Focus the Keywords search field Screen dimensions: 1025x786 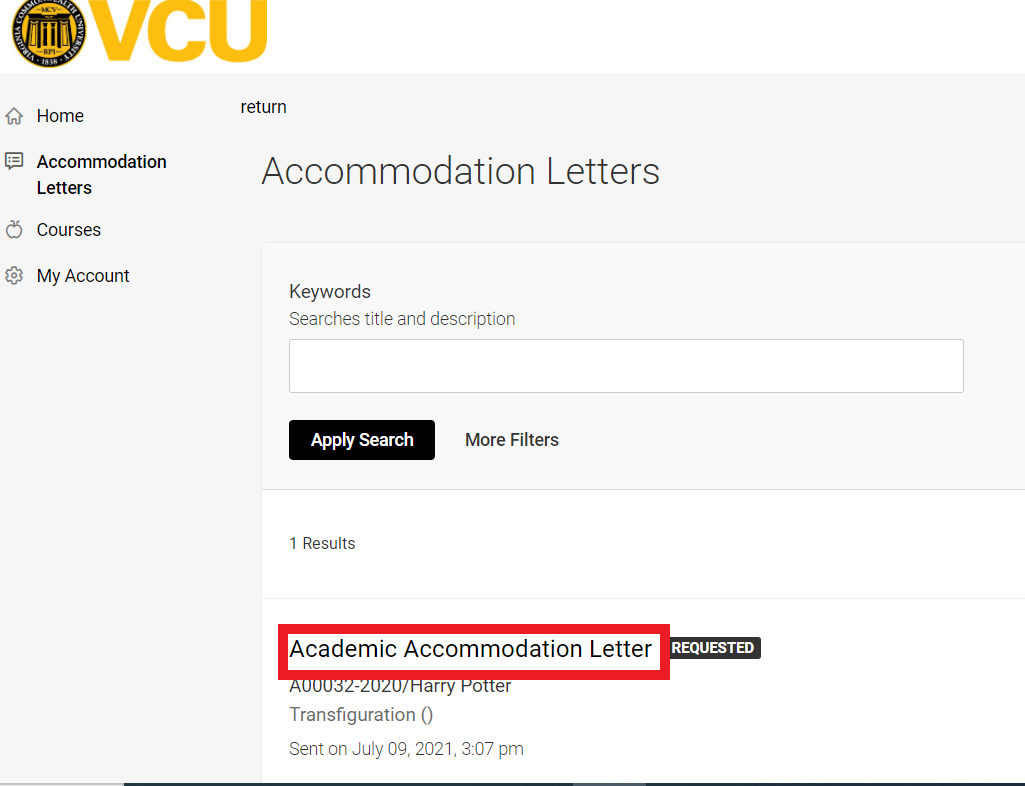click(x=626, y=366)
